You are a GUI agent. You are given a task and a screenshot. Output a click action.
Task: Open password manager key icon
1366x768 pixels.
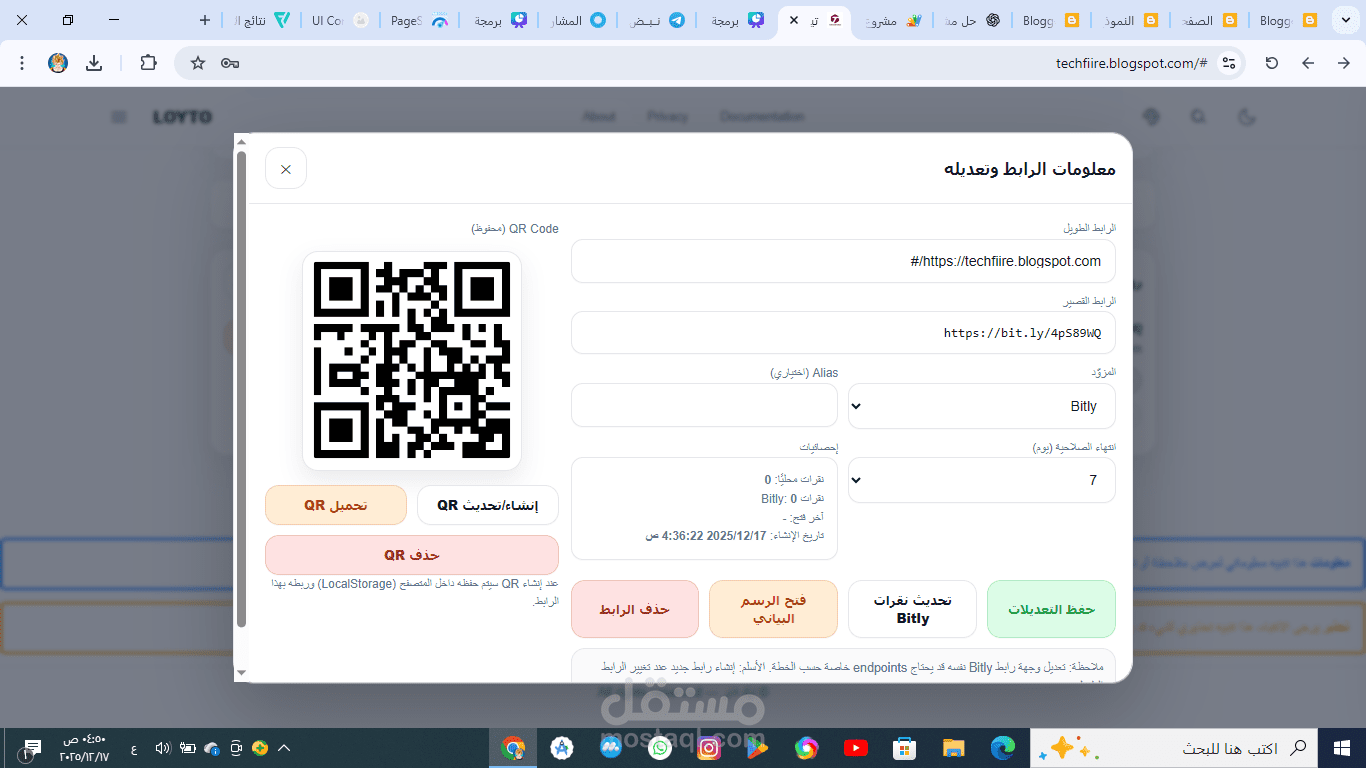point(230,63)
